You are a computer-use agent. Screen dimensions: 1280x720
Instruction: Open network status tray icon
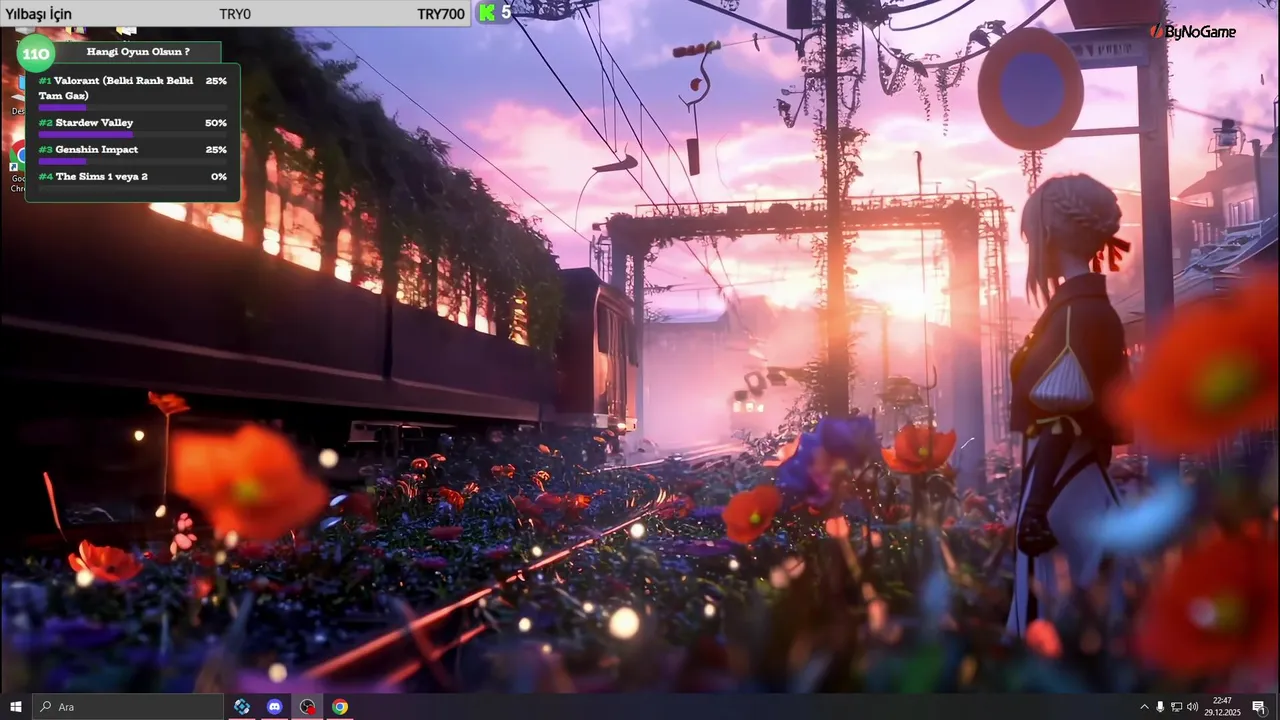pyautogui.click(x=1176, y=707)
